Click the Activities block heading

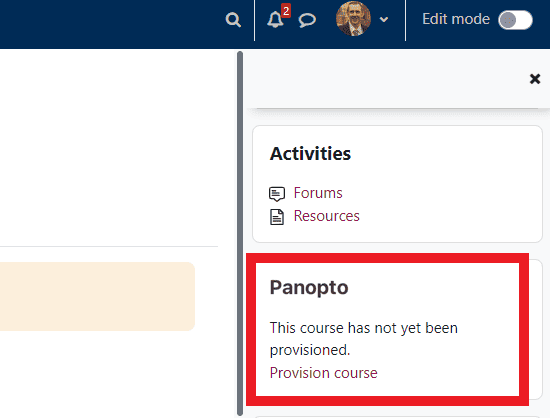(310, 154)
